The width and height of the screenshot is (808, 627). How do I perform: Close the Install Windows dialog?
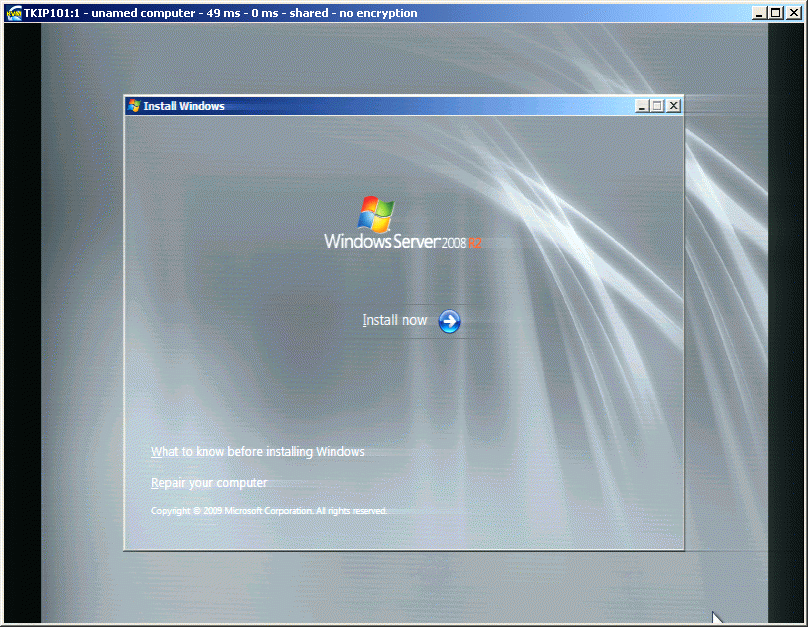[x=674, y=106]
